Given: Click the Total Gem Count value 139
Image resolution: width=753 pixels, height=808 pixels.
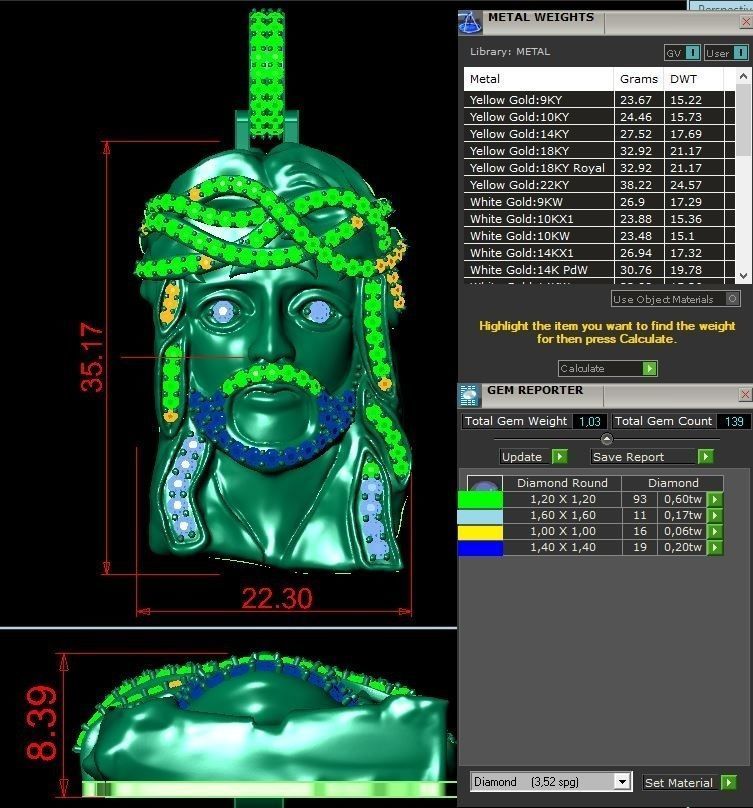Looking at the screenshot, I should [734, 422].
